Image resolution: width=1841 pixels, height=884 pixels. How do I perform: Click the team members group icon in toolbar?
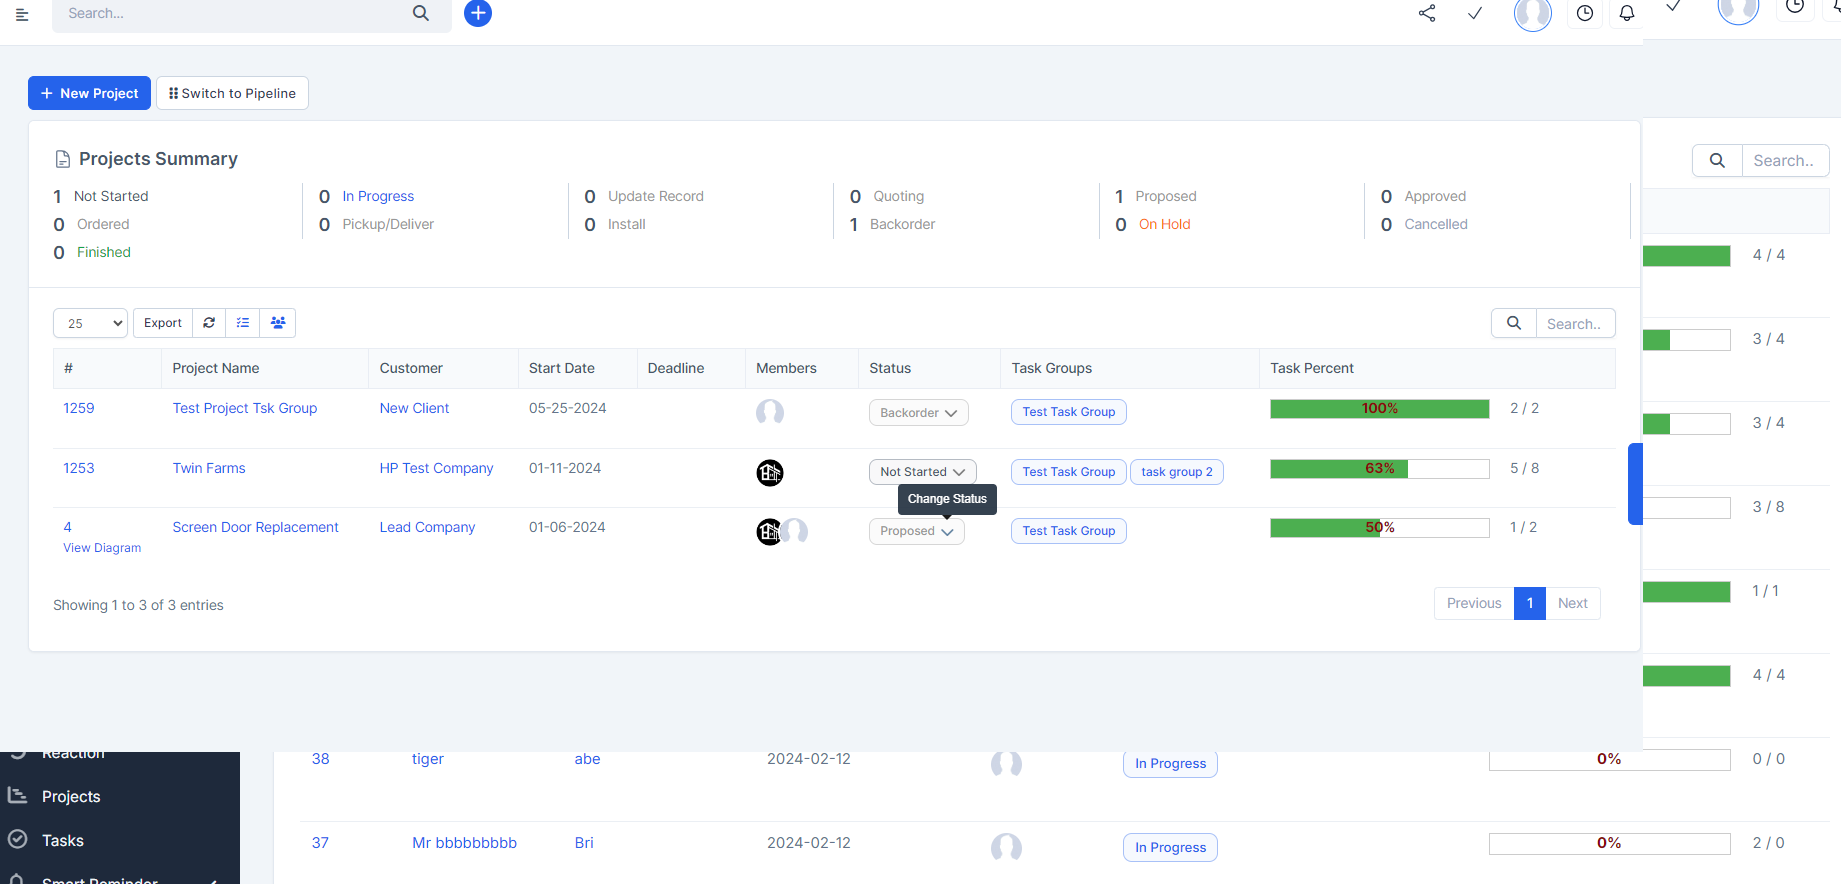[x=278, y=323]
